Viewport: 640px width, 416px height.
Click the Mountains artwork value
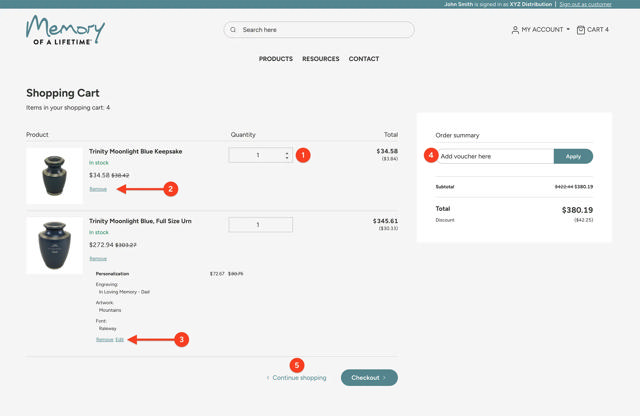point(110,310)
